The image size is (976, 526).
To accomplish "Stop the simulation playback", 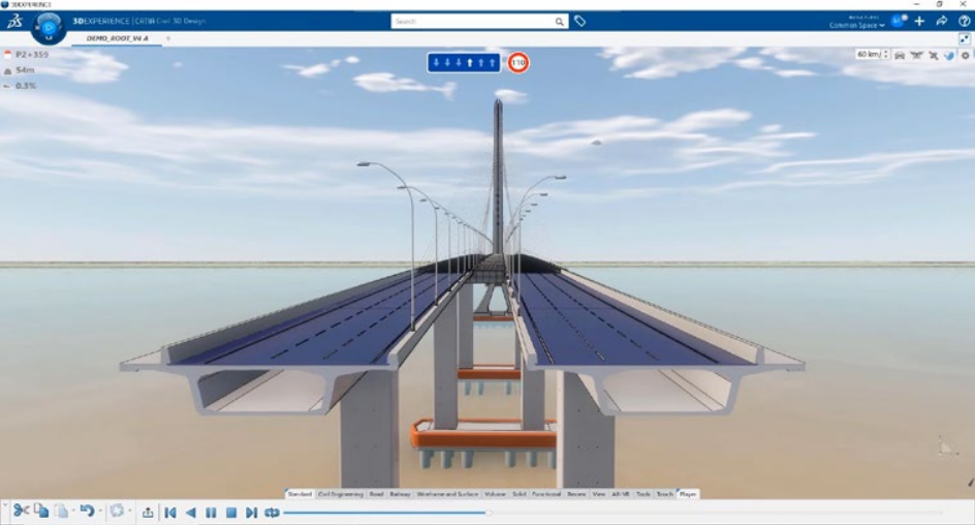I will [231, 512].
